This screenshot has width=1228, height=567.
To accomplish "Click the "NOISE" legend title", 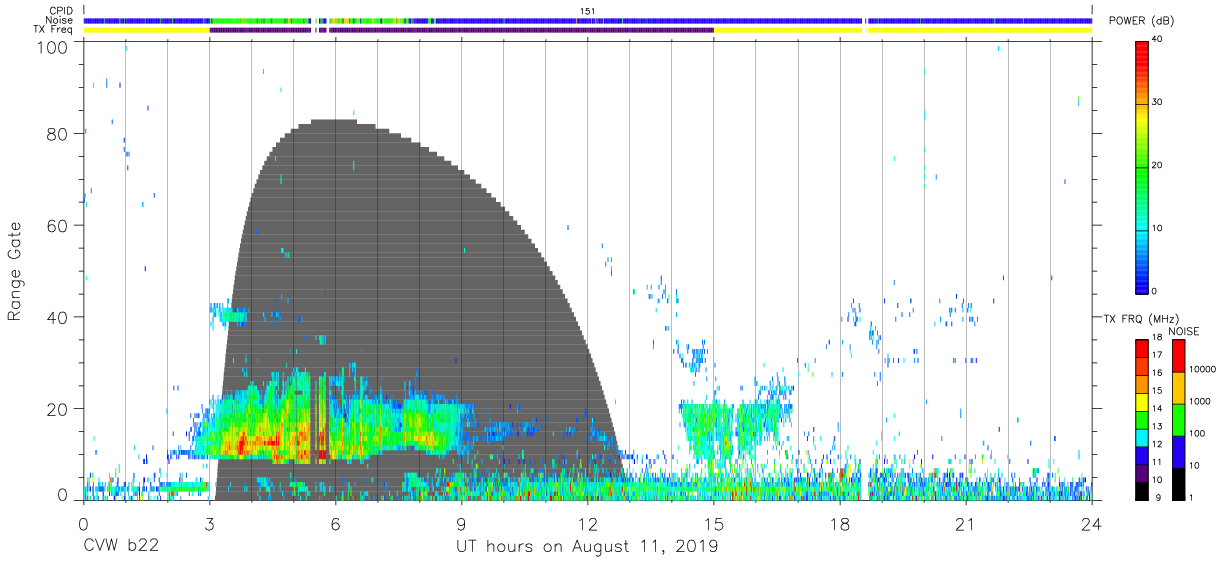I will [x=1183, y=331].
